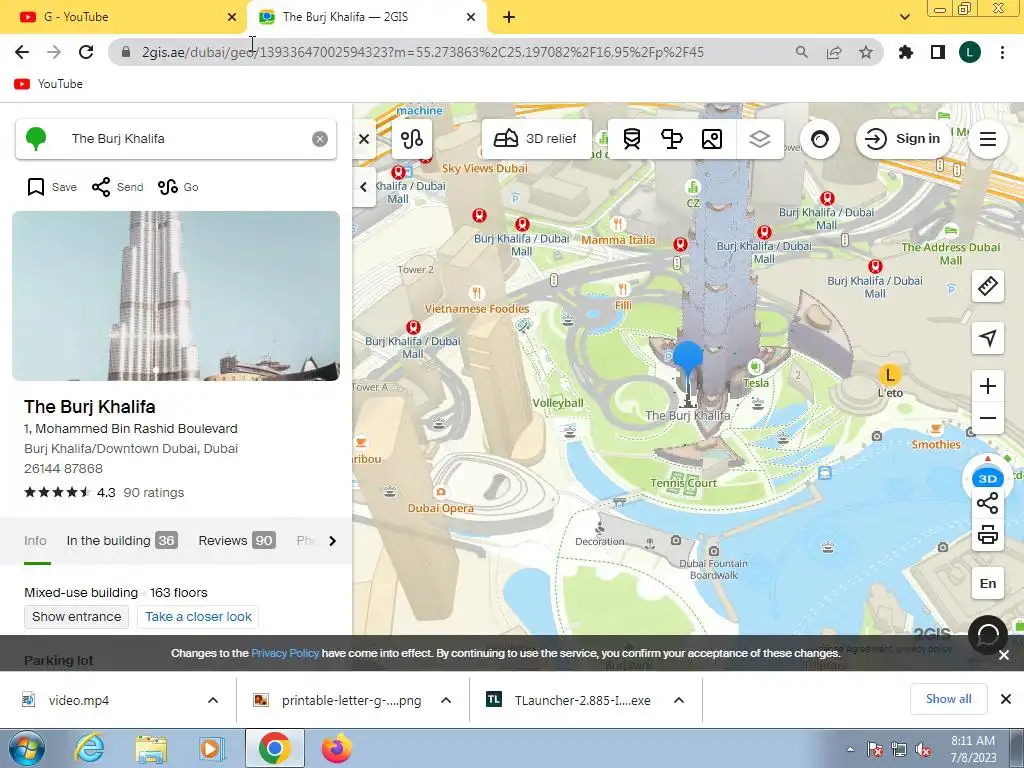Click Send to share the place
The height and width of the screenshot is (768, 1024).
pyautogui.click(x=117, y=187)
